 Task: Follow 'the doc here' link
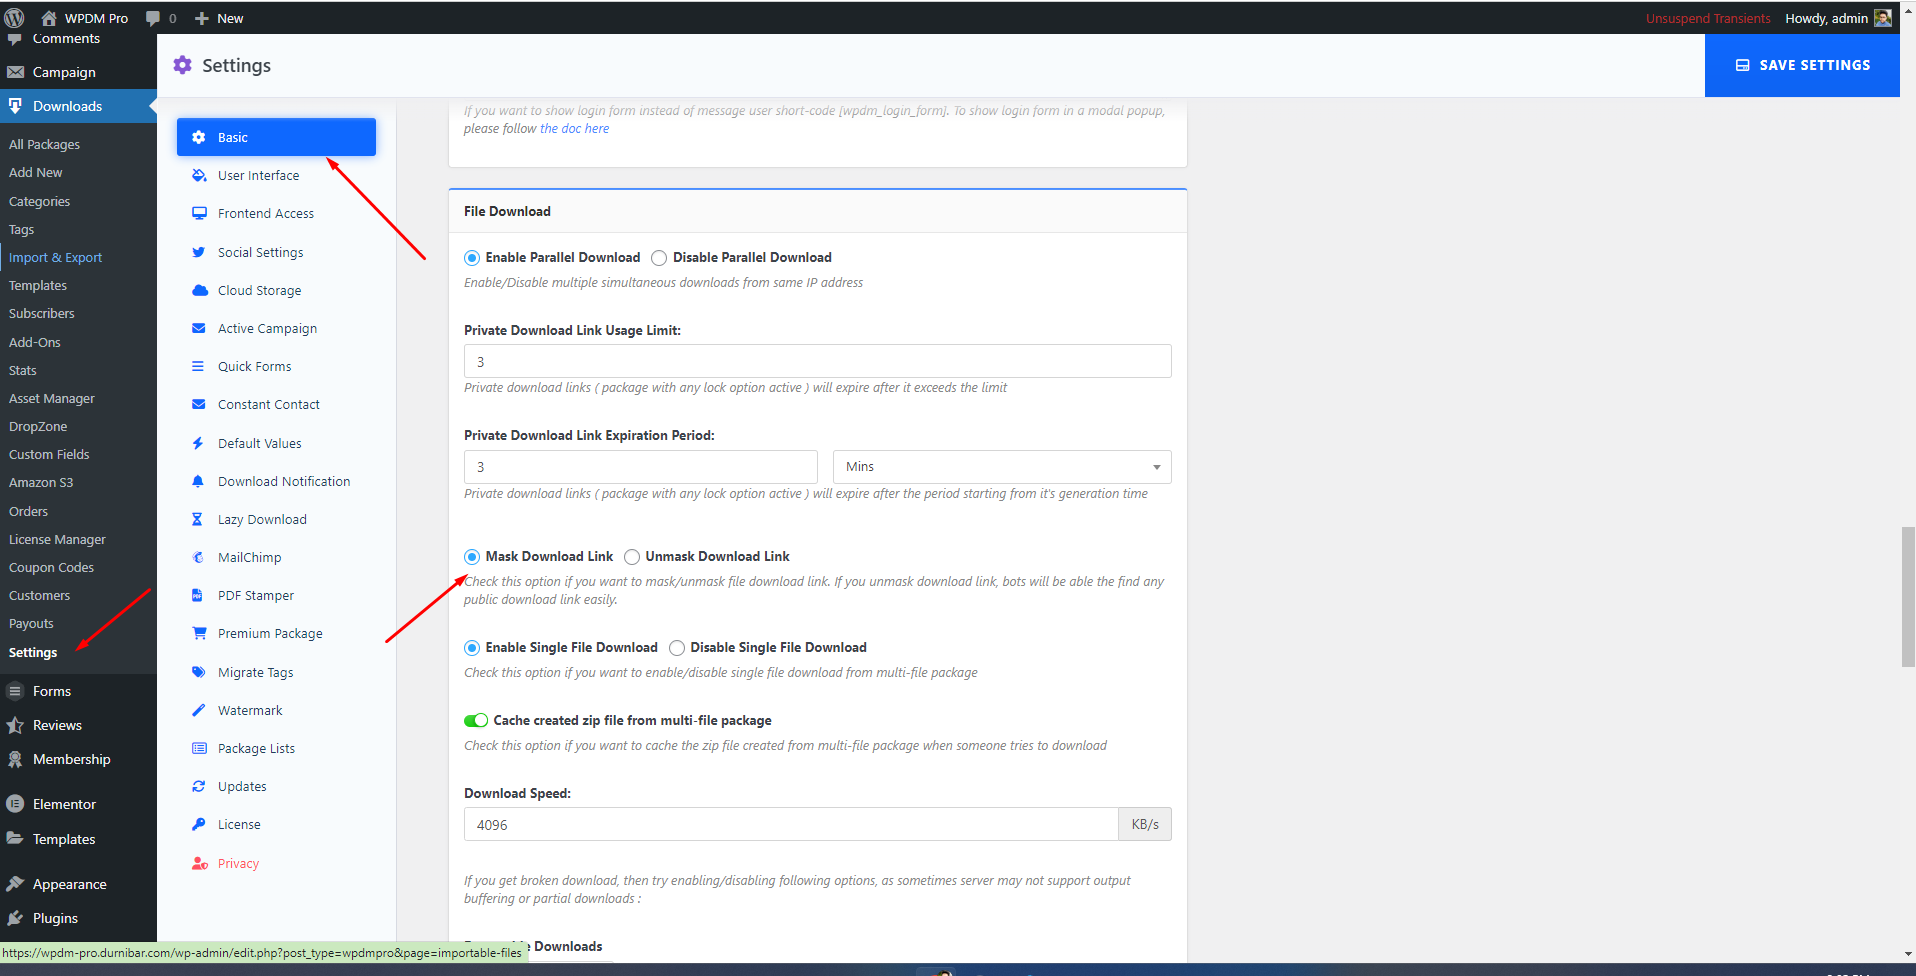click(574, 129)
